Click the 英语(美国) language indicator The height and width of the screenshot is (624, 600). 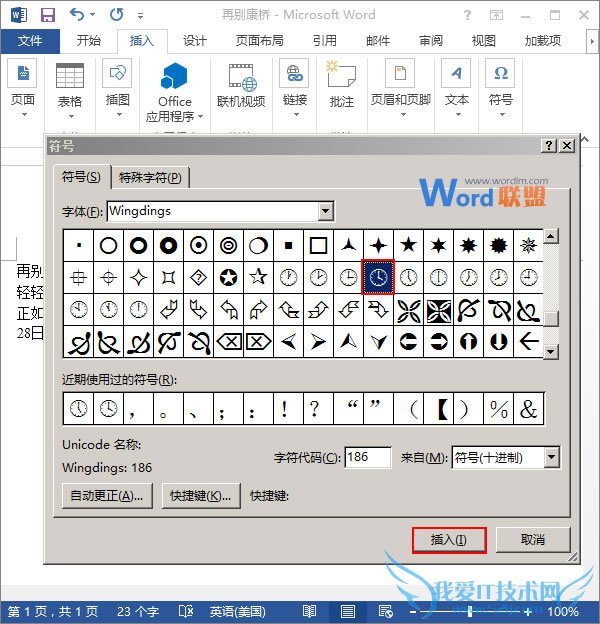pyautogui.click(x=238, y=611)
